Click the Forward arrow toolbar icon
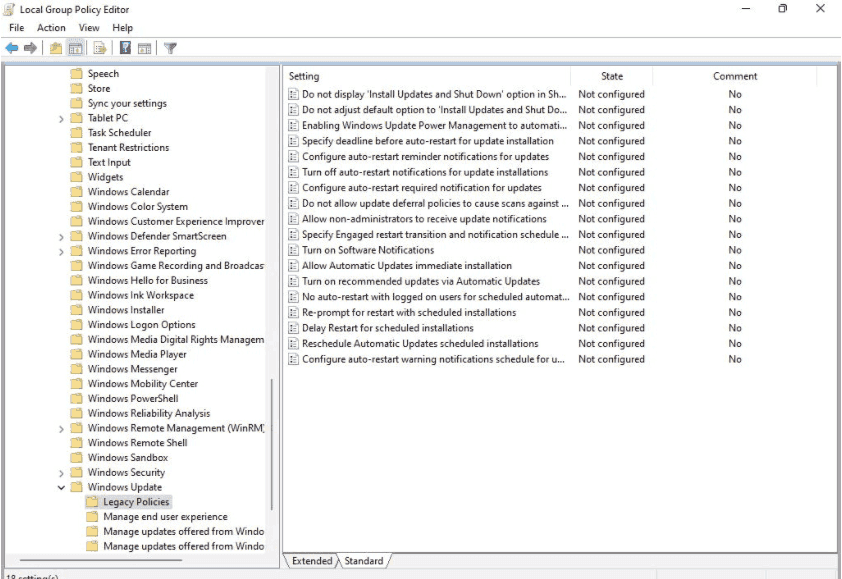 pyautogui.click(x=30, y=48)
